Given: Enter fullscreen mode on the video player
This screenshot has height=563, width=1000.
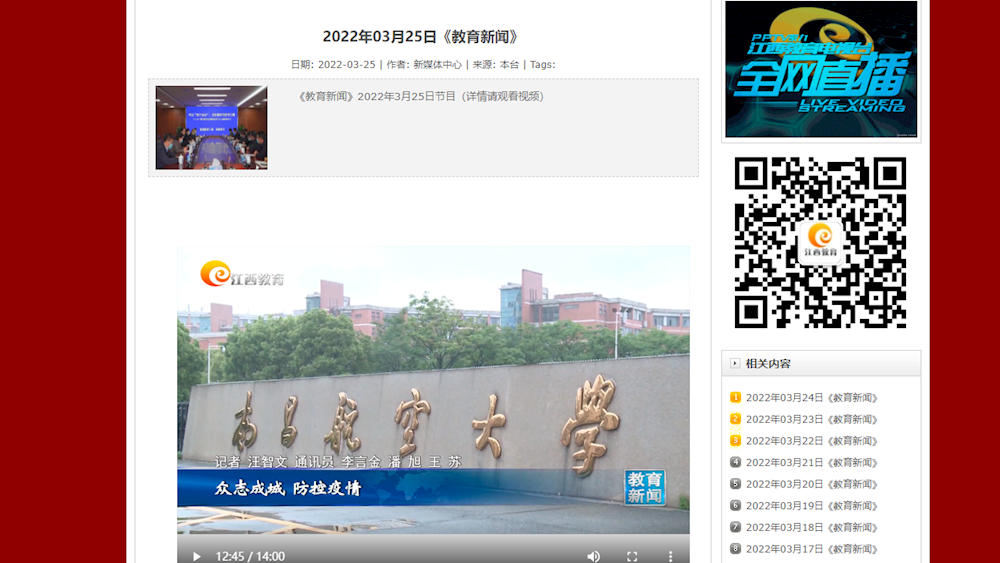Looking at the screenshot, I should tap(632, 556).
